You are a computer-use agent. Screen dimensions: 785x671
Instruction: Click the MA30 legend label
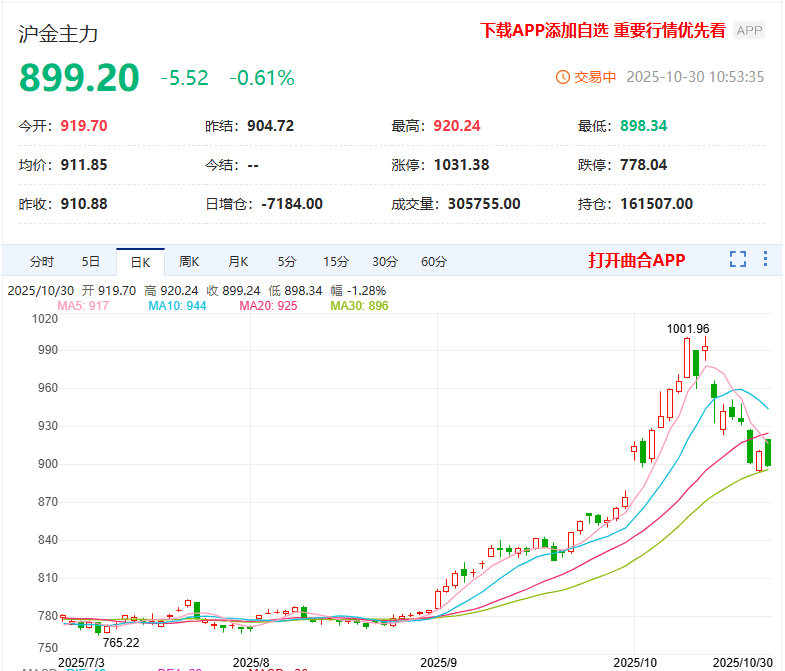click(359, 305)
